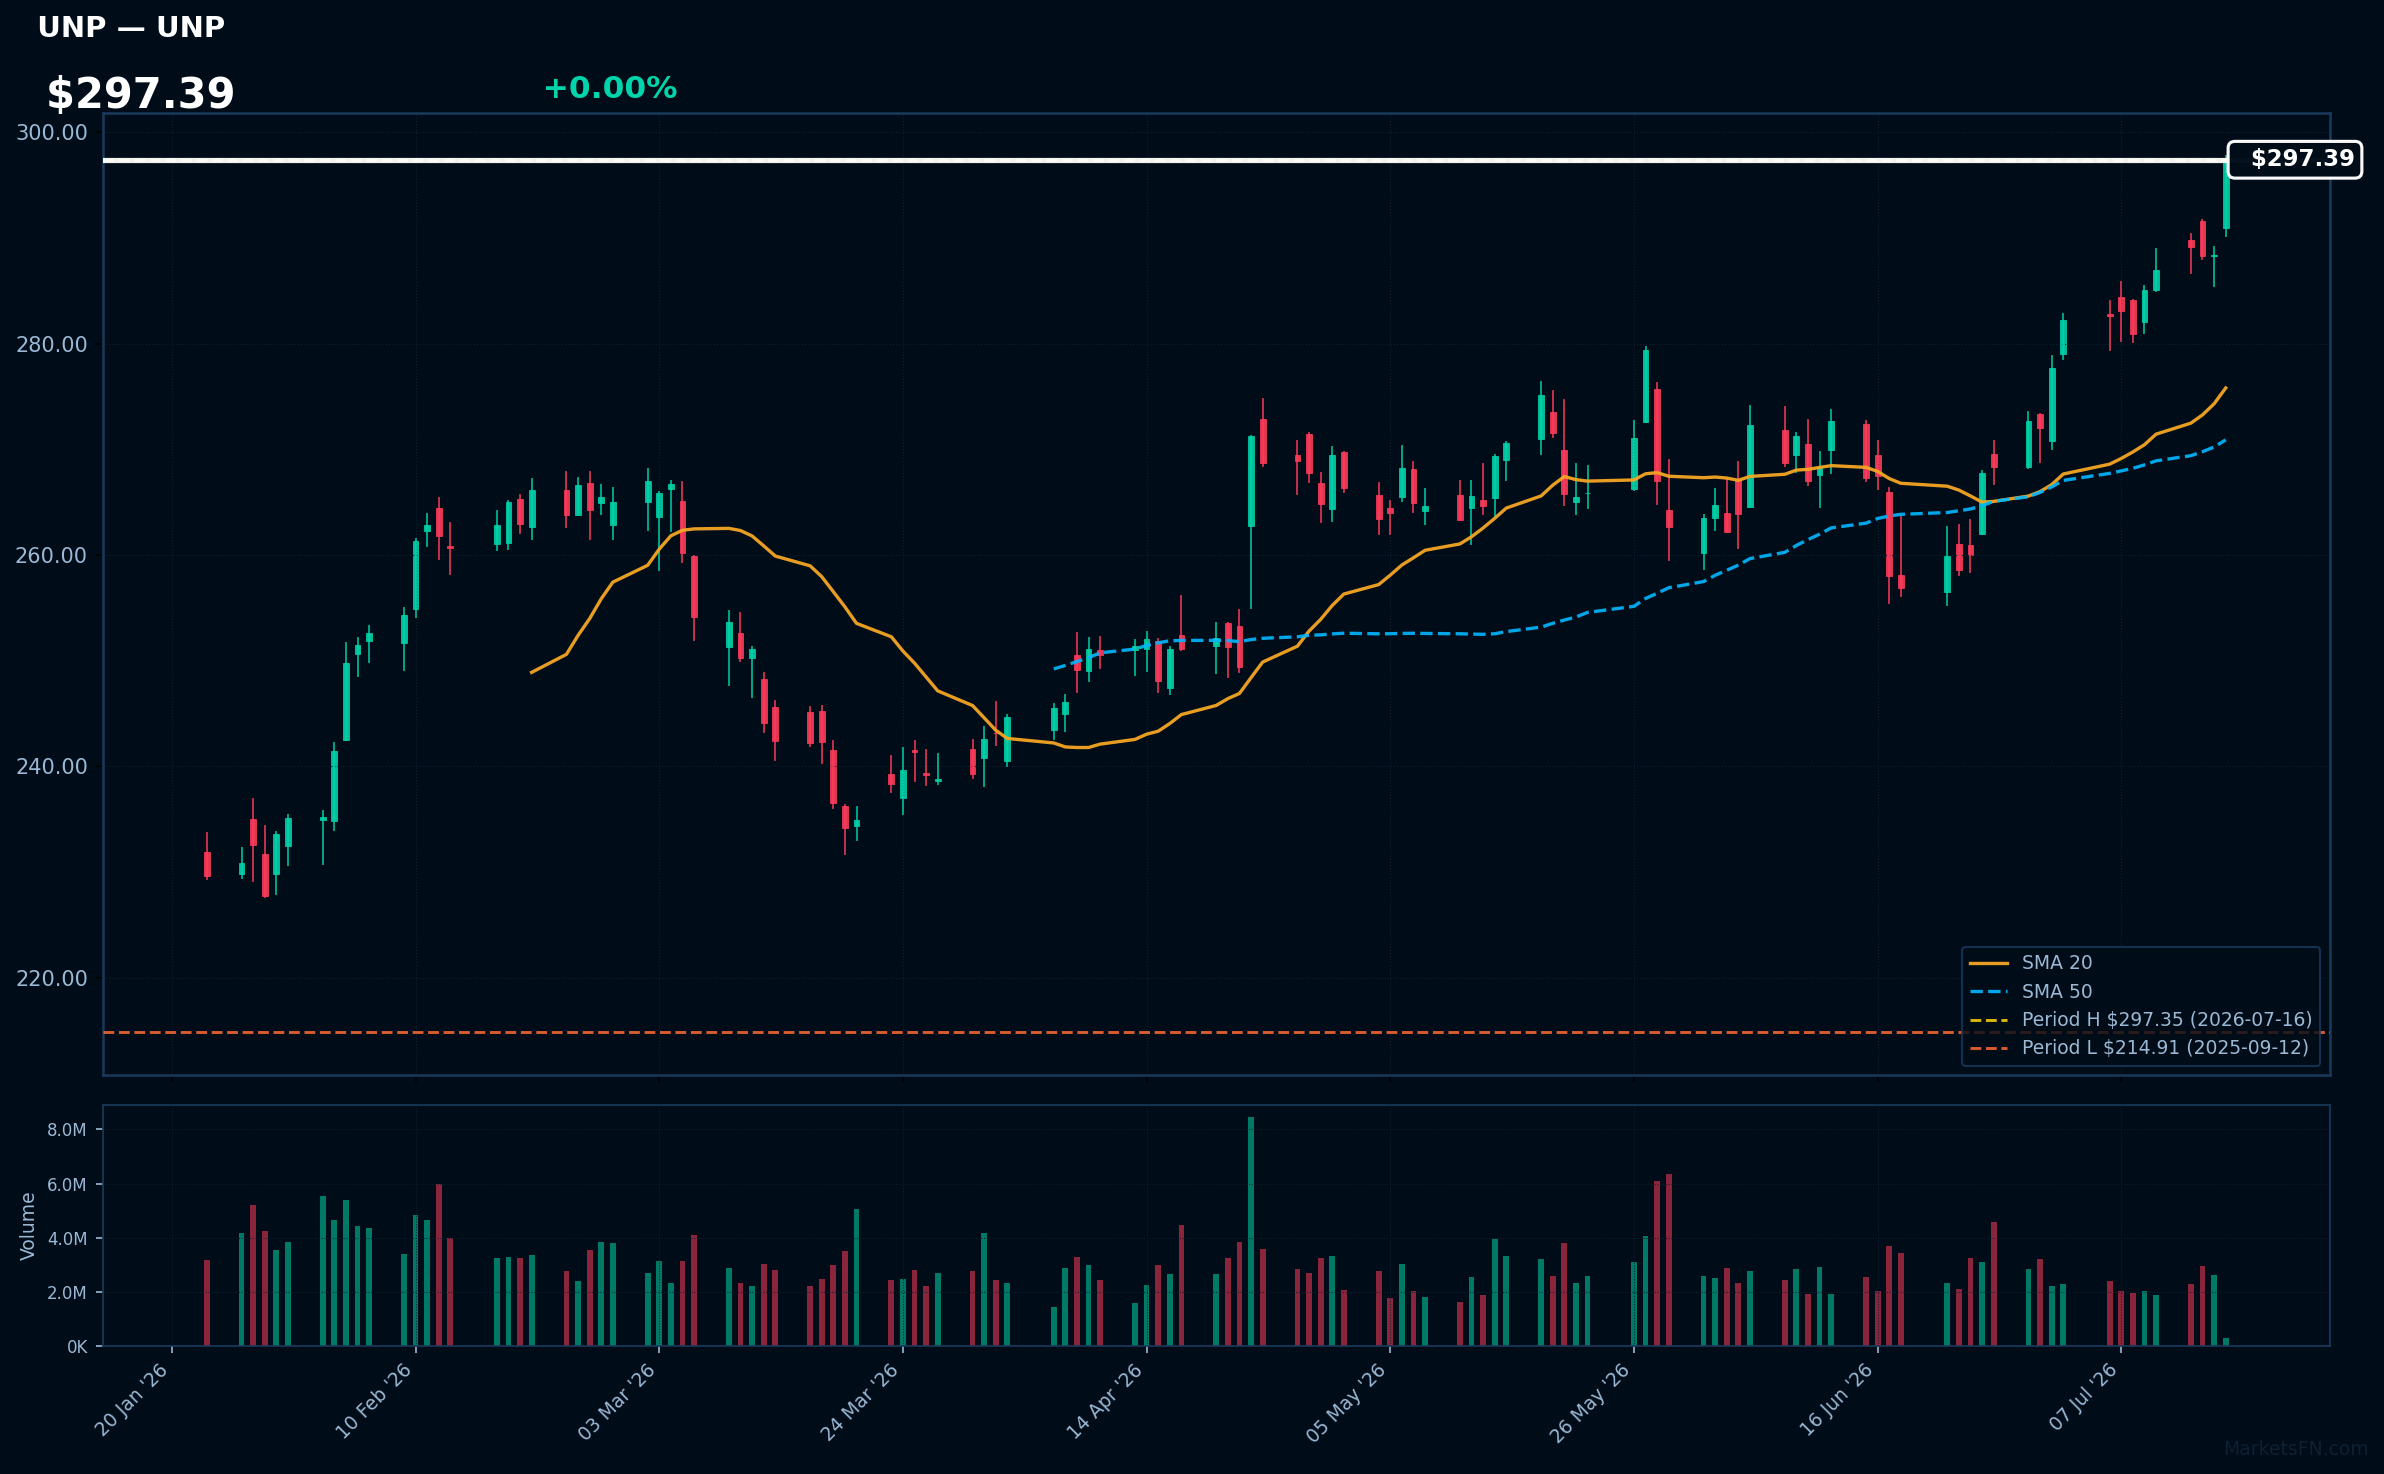Click the 14 Apr '26 date label
This screenshot has height=1474, width=2384.
point(1105,1400)
